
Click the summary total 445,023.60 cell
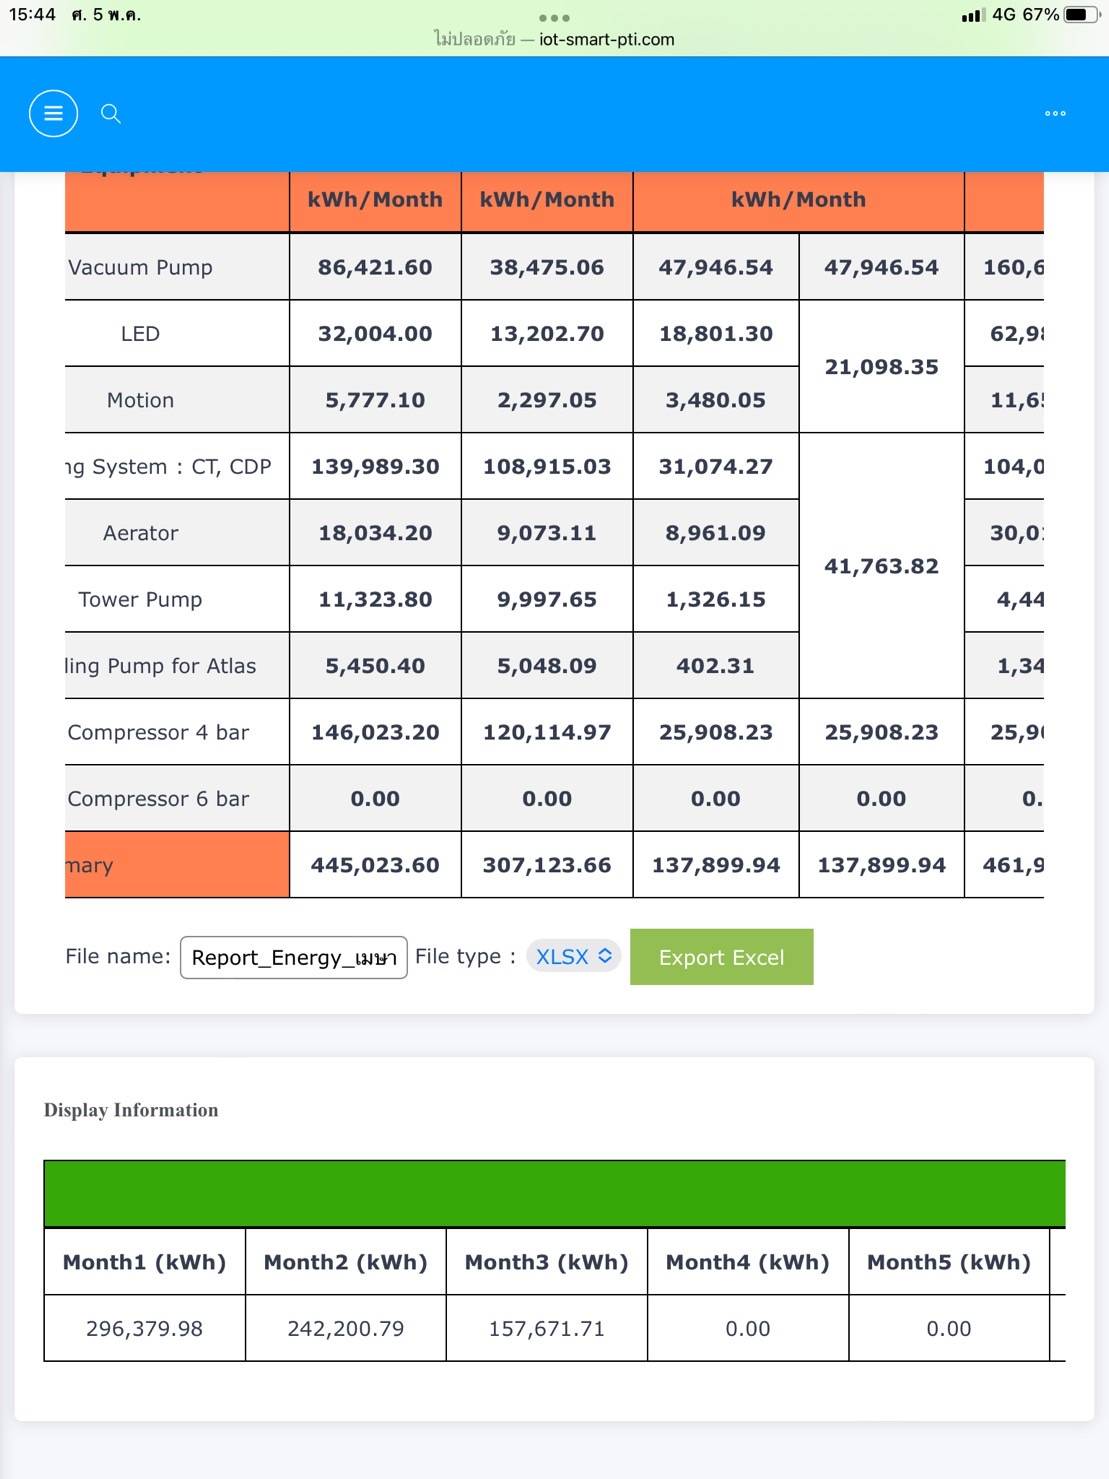click(x=375, y=865)
